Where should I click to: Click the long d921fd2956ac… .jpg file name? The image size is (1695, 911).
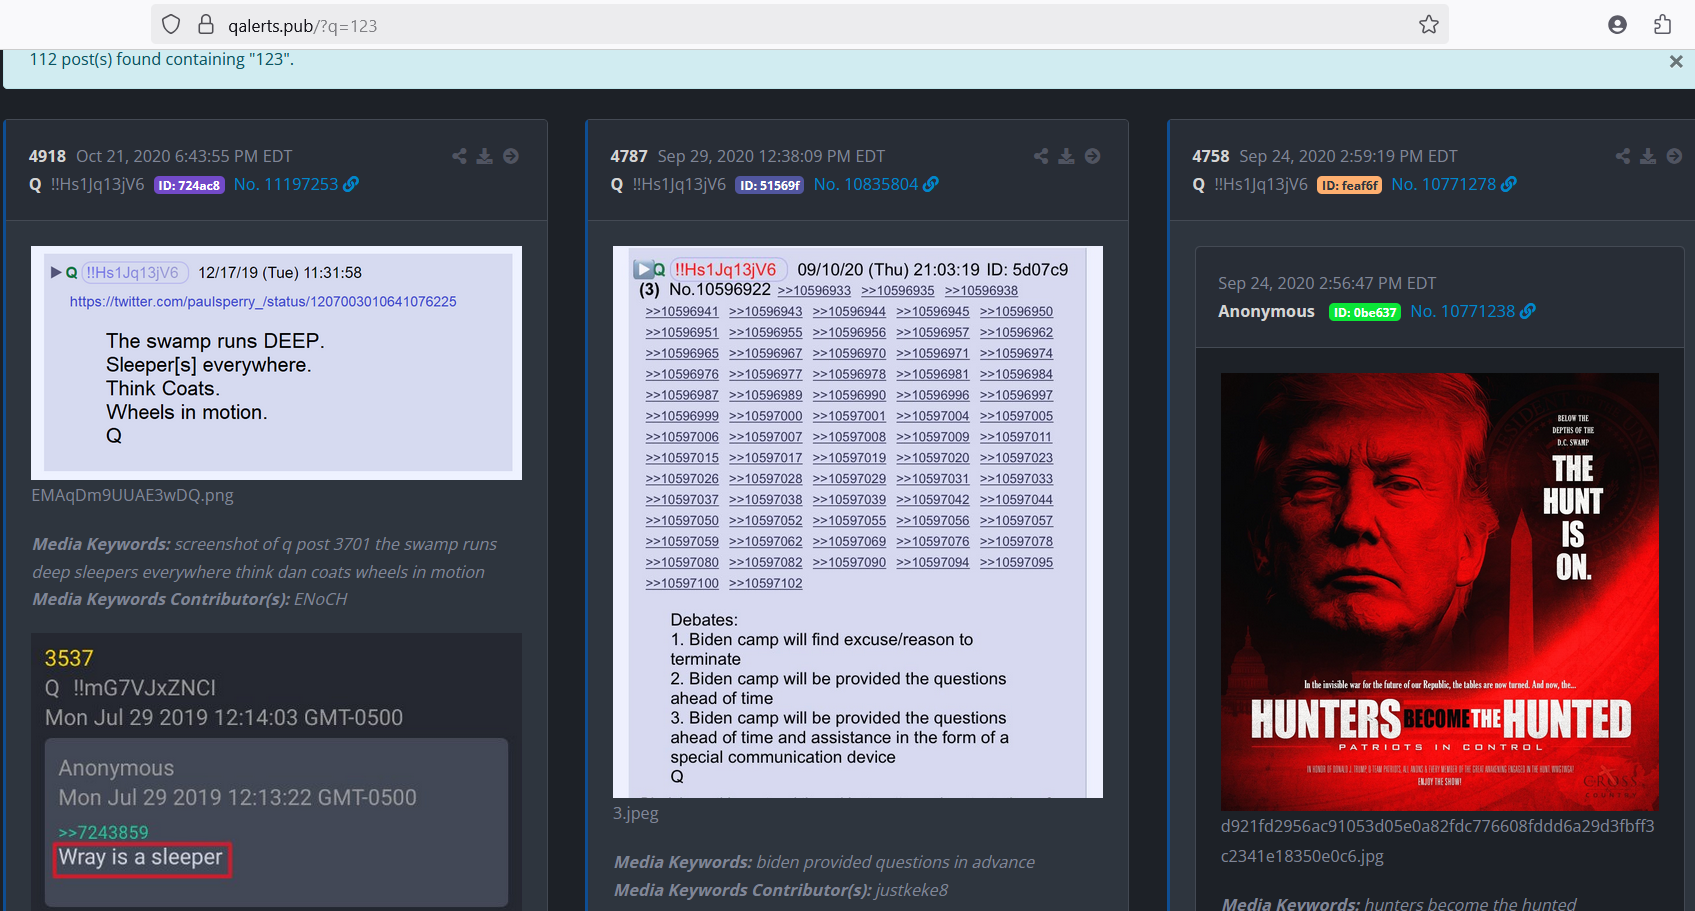coord(1438,841)
